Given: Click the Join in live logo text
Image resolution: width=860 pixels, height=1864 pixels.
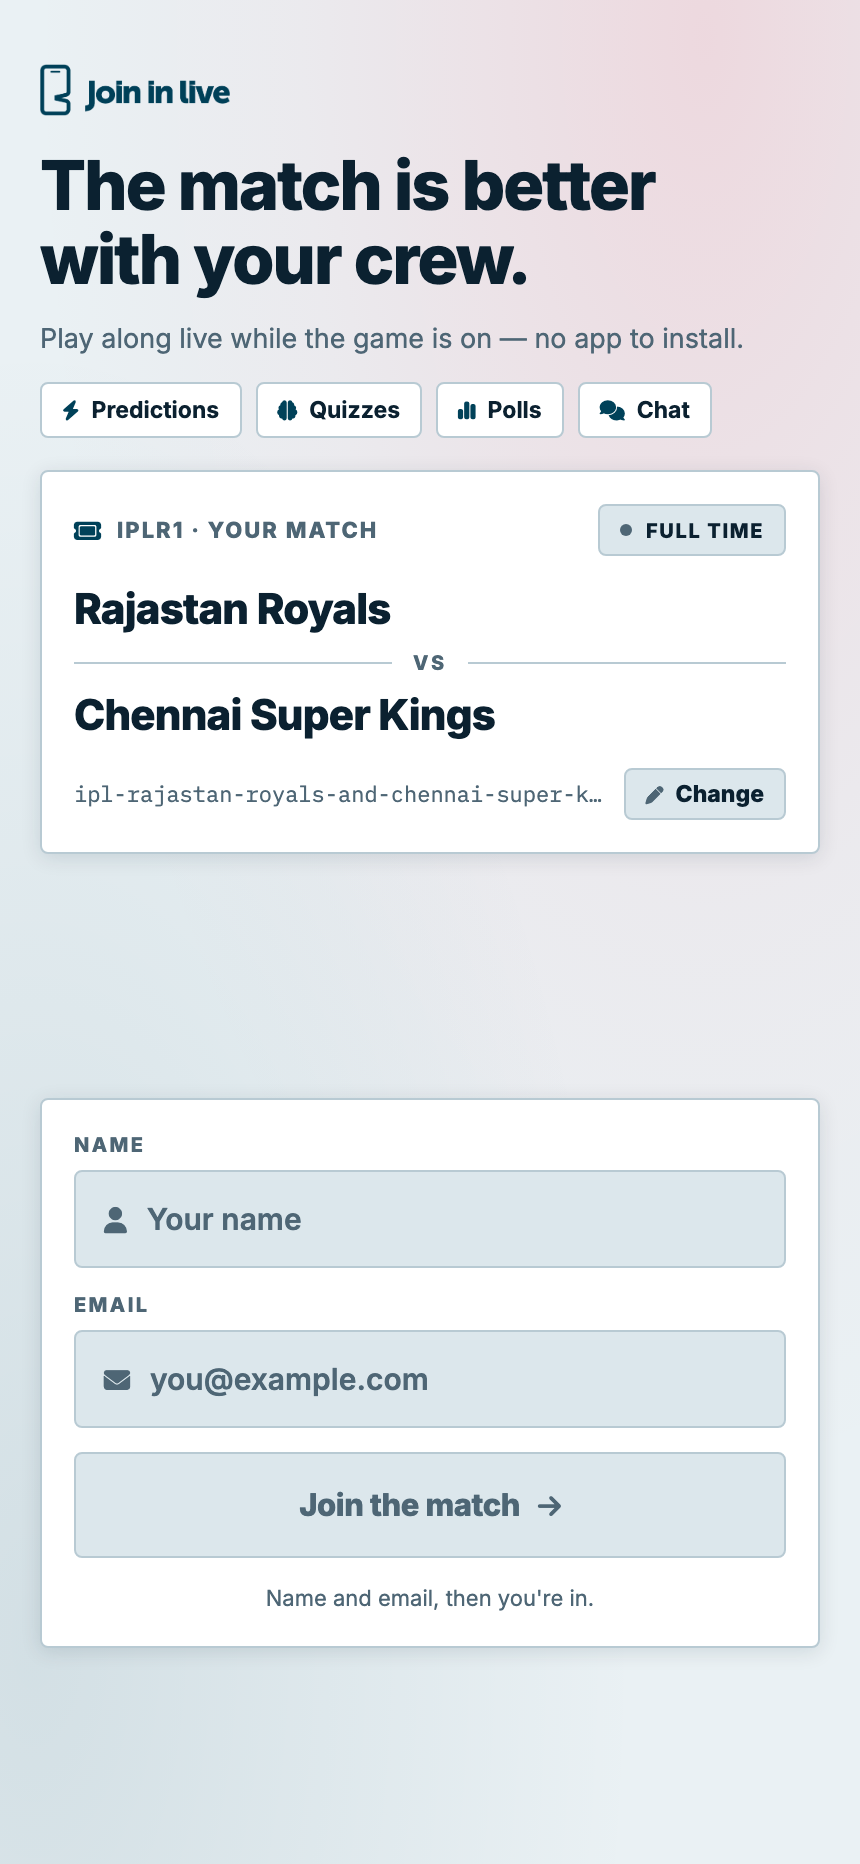Looking at the screenshot, I should pyautogui.click(x=158, y=93).
